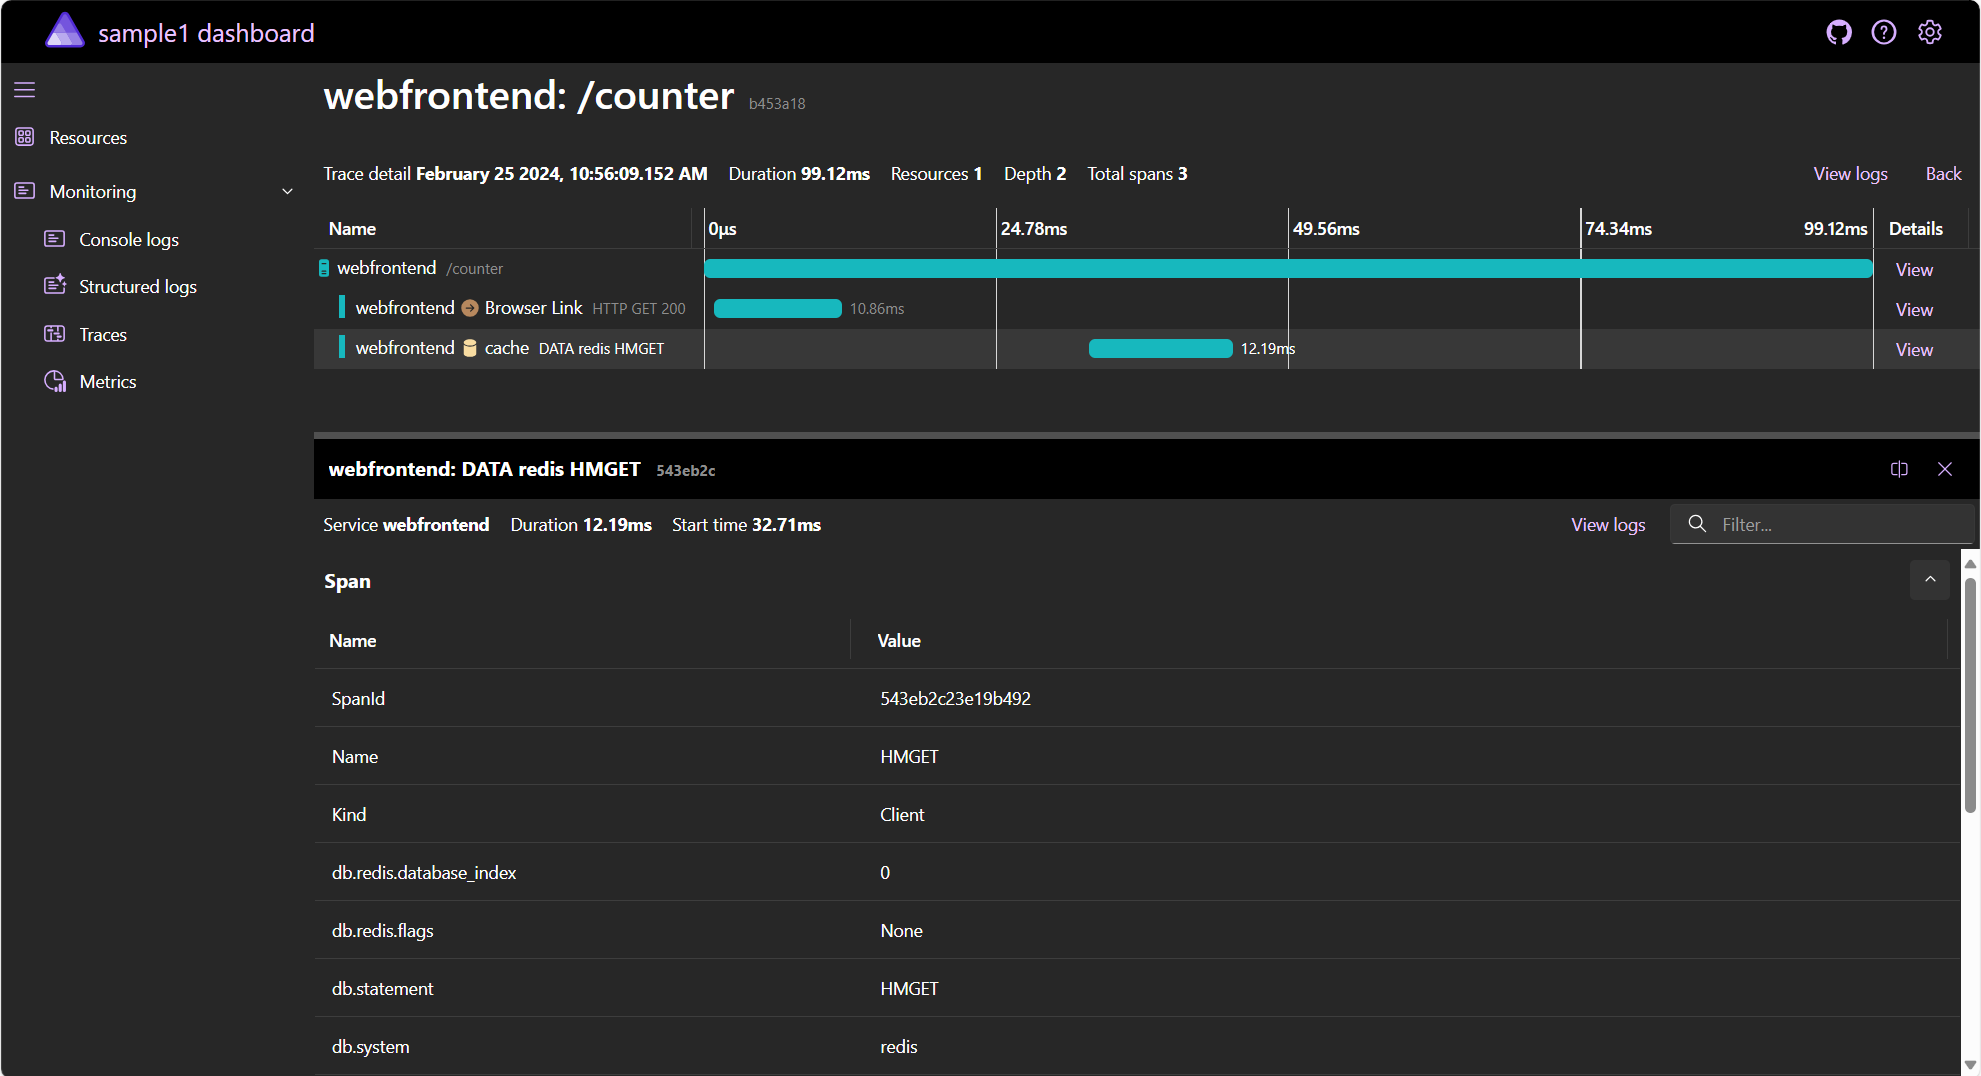Click View logs link in trace header
Screen dimensions: 1981x1076
pos(1850,174)
